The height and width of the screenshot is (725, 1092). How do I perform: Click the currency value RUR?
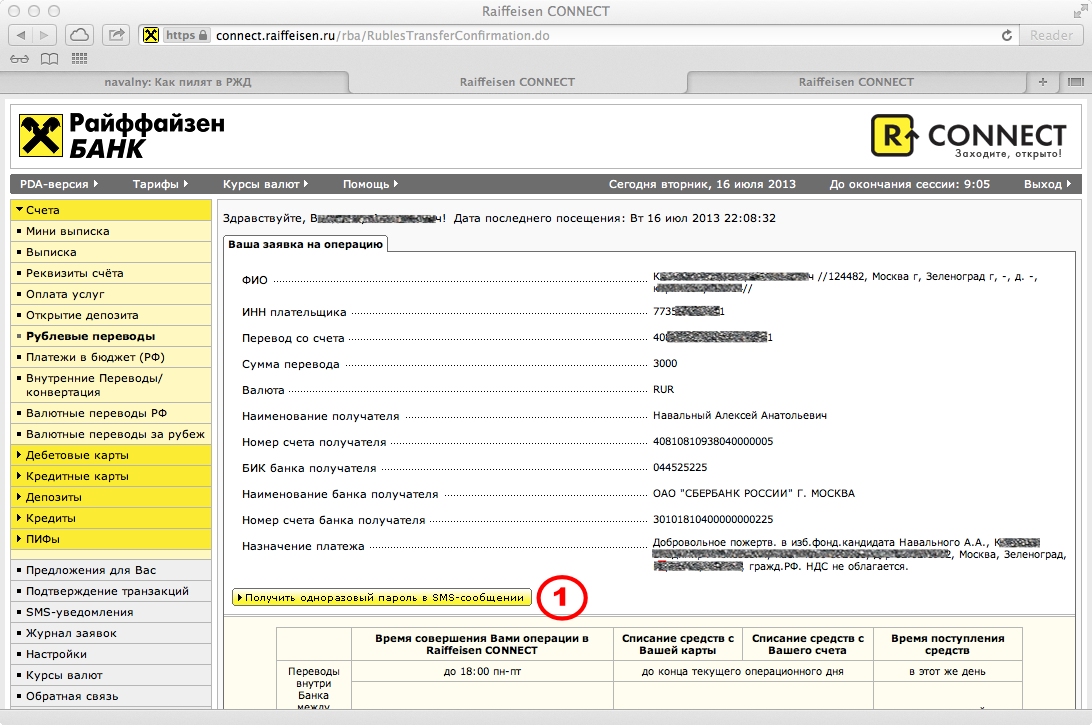coord(664,389)
